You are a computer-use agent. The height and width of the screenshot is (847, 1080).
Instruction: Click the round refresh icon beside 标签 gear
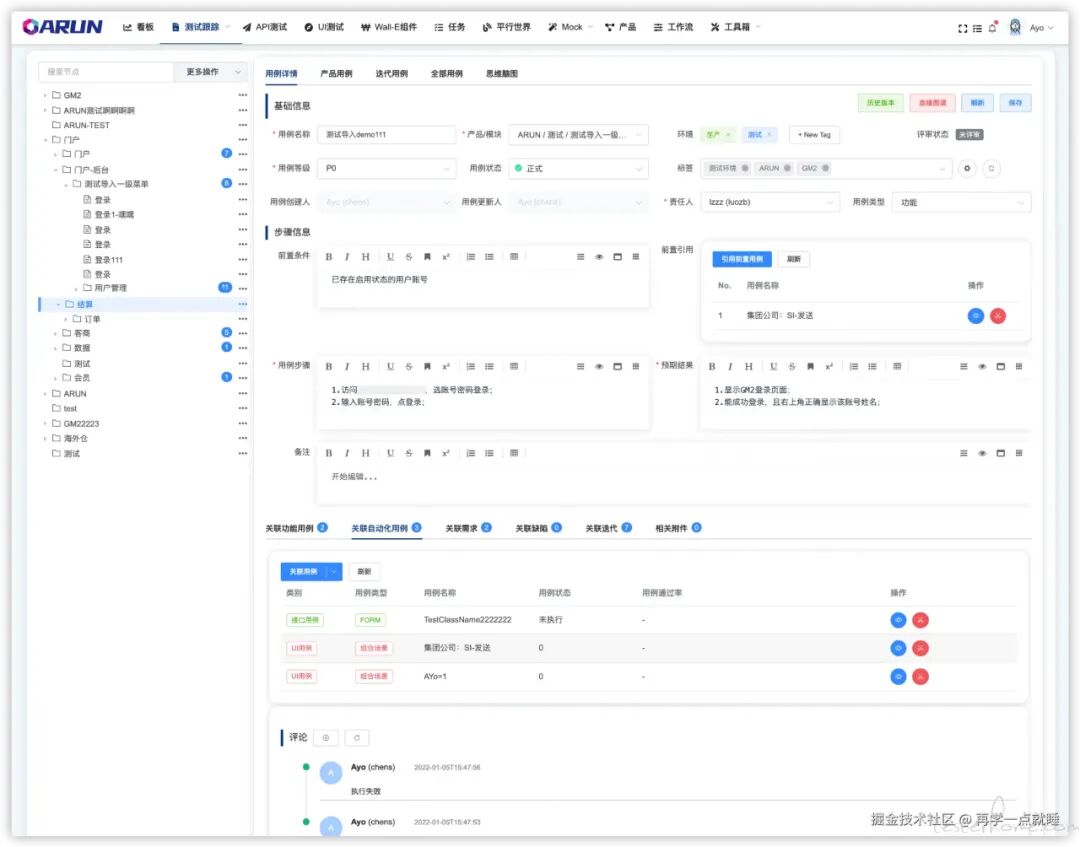tap(991, 168)
